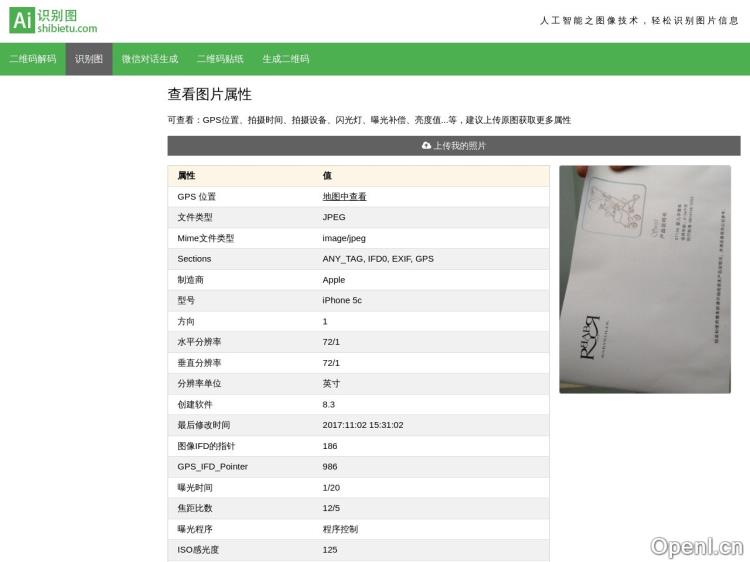Click the 2017:11:02 15:31:02 value
Viewport: 750px width, 562px height.
point(363,425)
